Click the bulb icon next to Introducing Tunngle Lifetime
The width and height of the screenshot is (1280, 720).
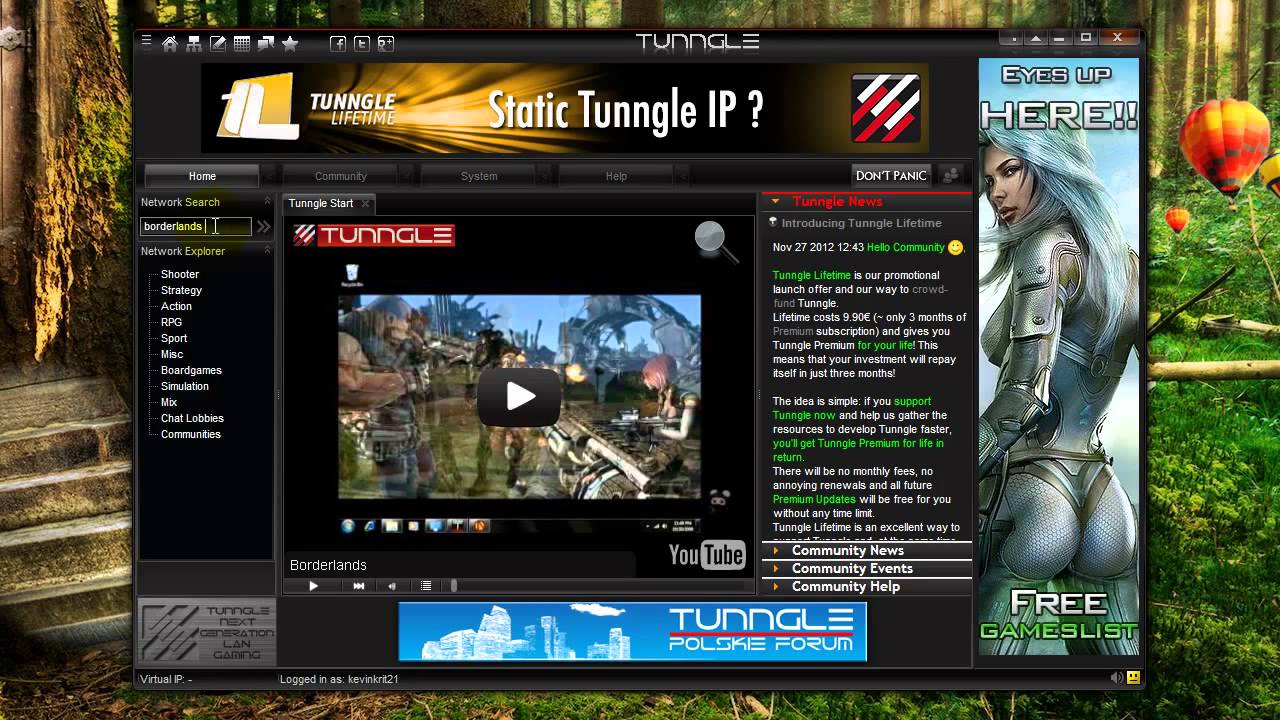tap(773, 222)
